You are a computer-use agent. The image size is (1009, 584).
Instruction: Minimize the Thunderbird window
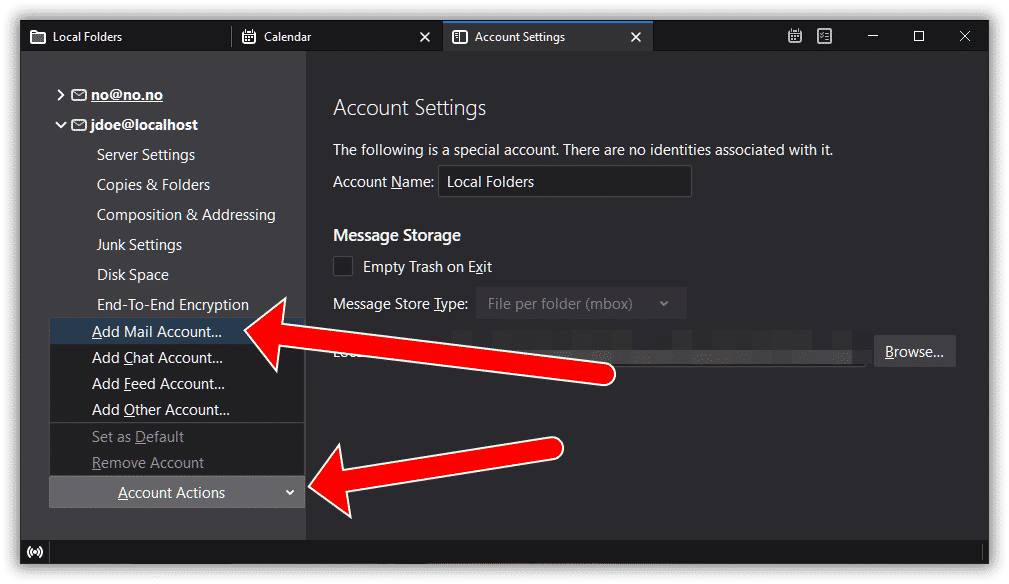pos(873,36)
